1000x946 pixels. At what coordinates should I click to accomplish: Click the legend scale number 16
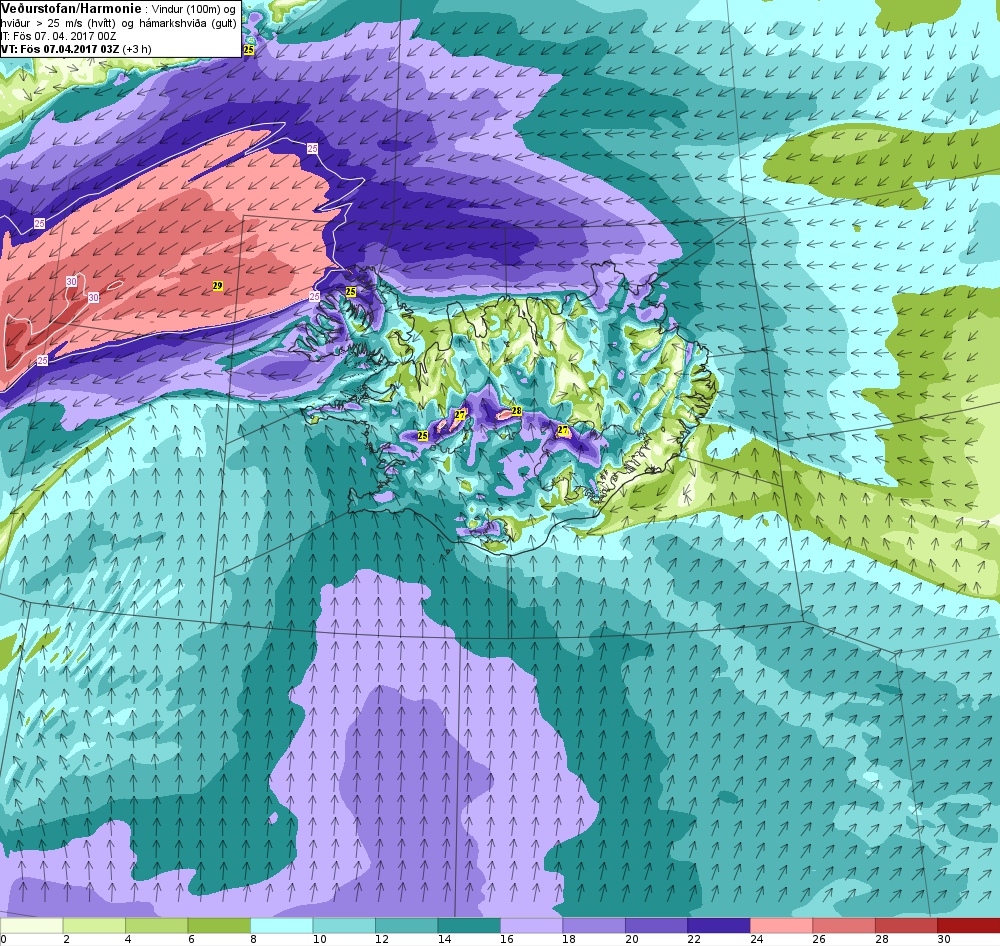(507, 939)
